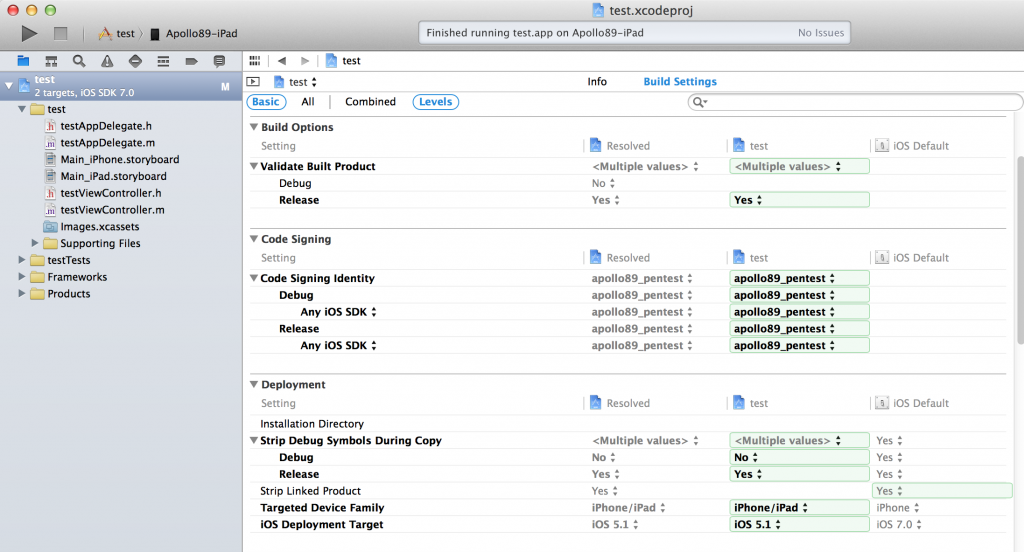The height and width of the screenshot is (552, 1024).
Task: Stop the running app
Action: [60, 33]
